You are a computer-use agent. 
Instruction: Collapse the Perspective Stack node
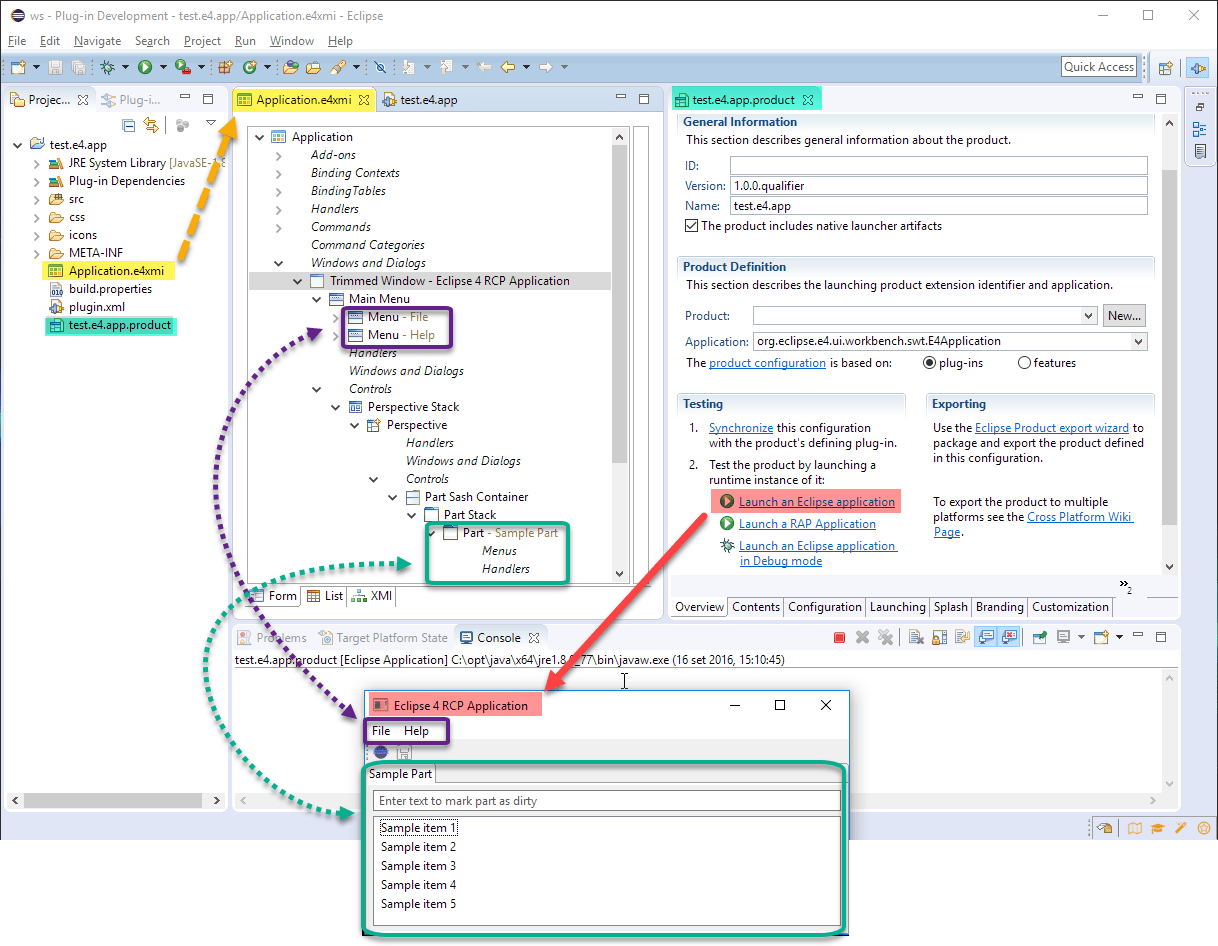(335, 407)
